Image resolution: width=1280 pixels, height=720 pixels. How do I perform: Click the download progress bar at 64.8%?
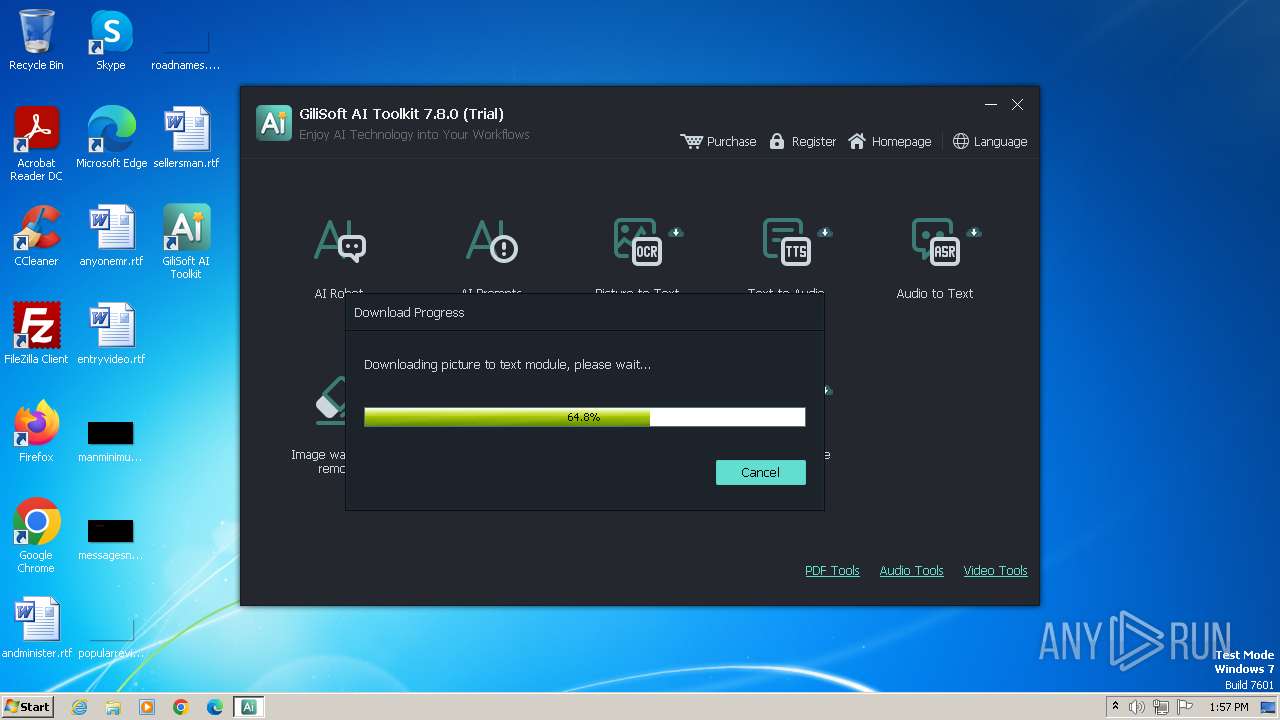click(x=584, y=417)
